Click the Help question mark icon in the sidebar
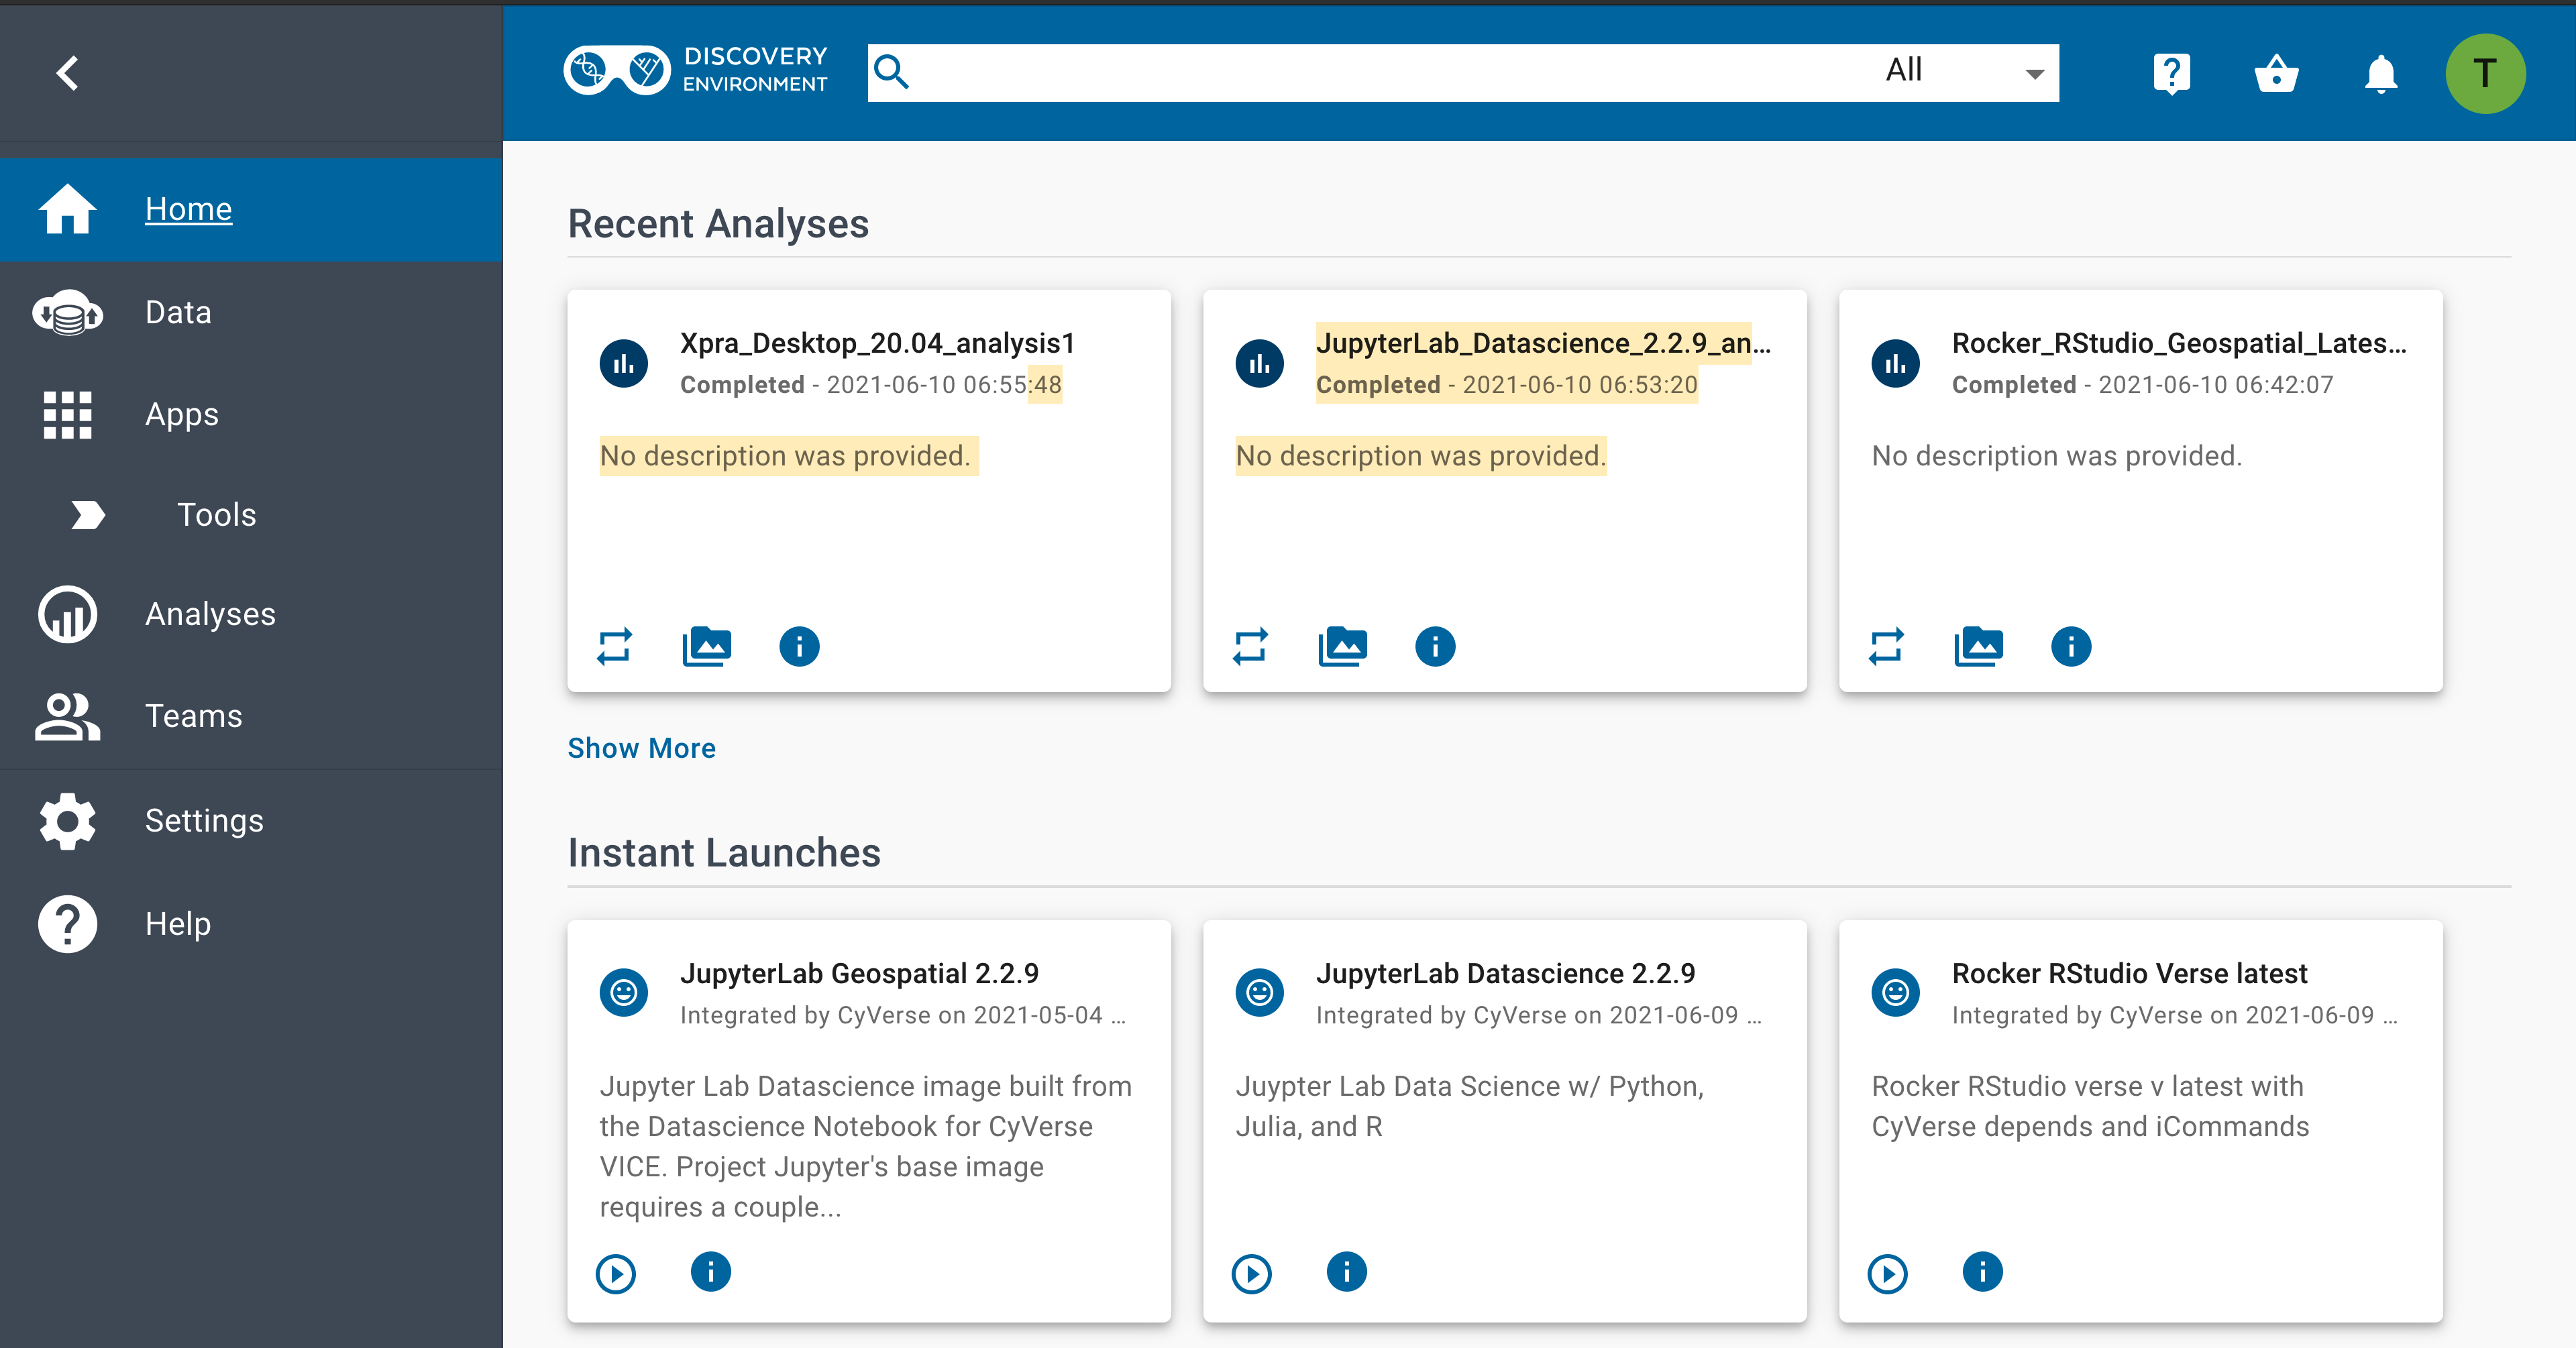Viewport: 2576px width, 1348px height. [x=67, y=923]
